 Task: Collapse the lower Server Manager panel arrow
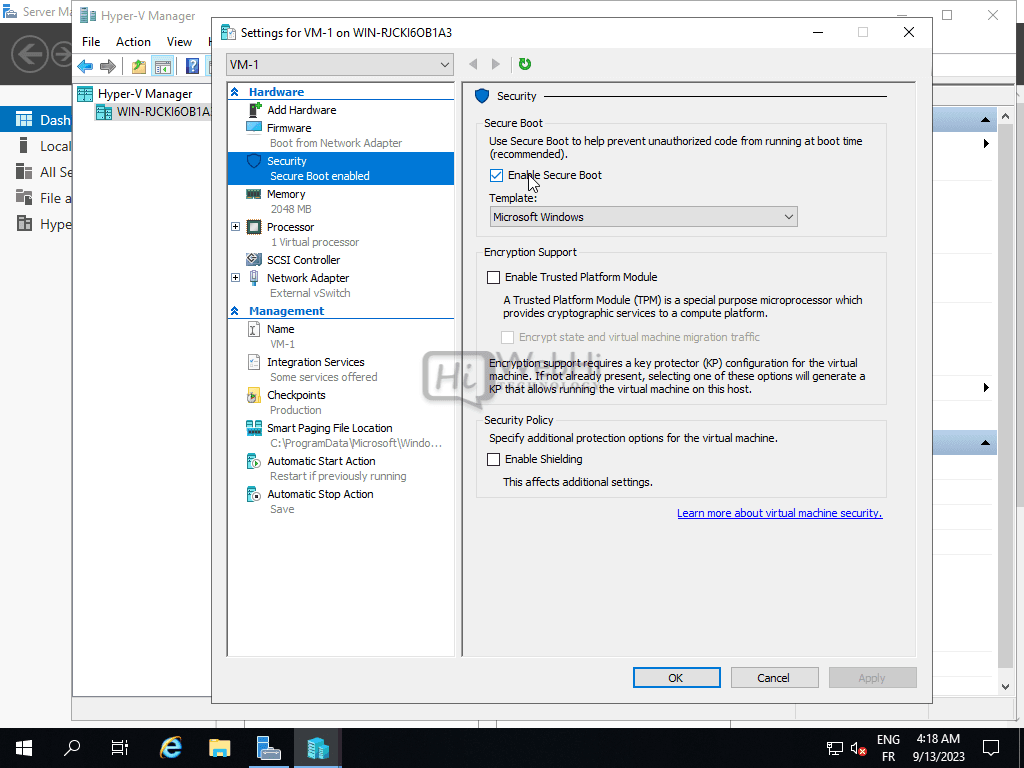pyautogui.click(x=985, y=443)
